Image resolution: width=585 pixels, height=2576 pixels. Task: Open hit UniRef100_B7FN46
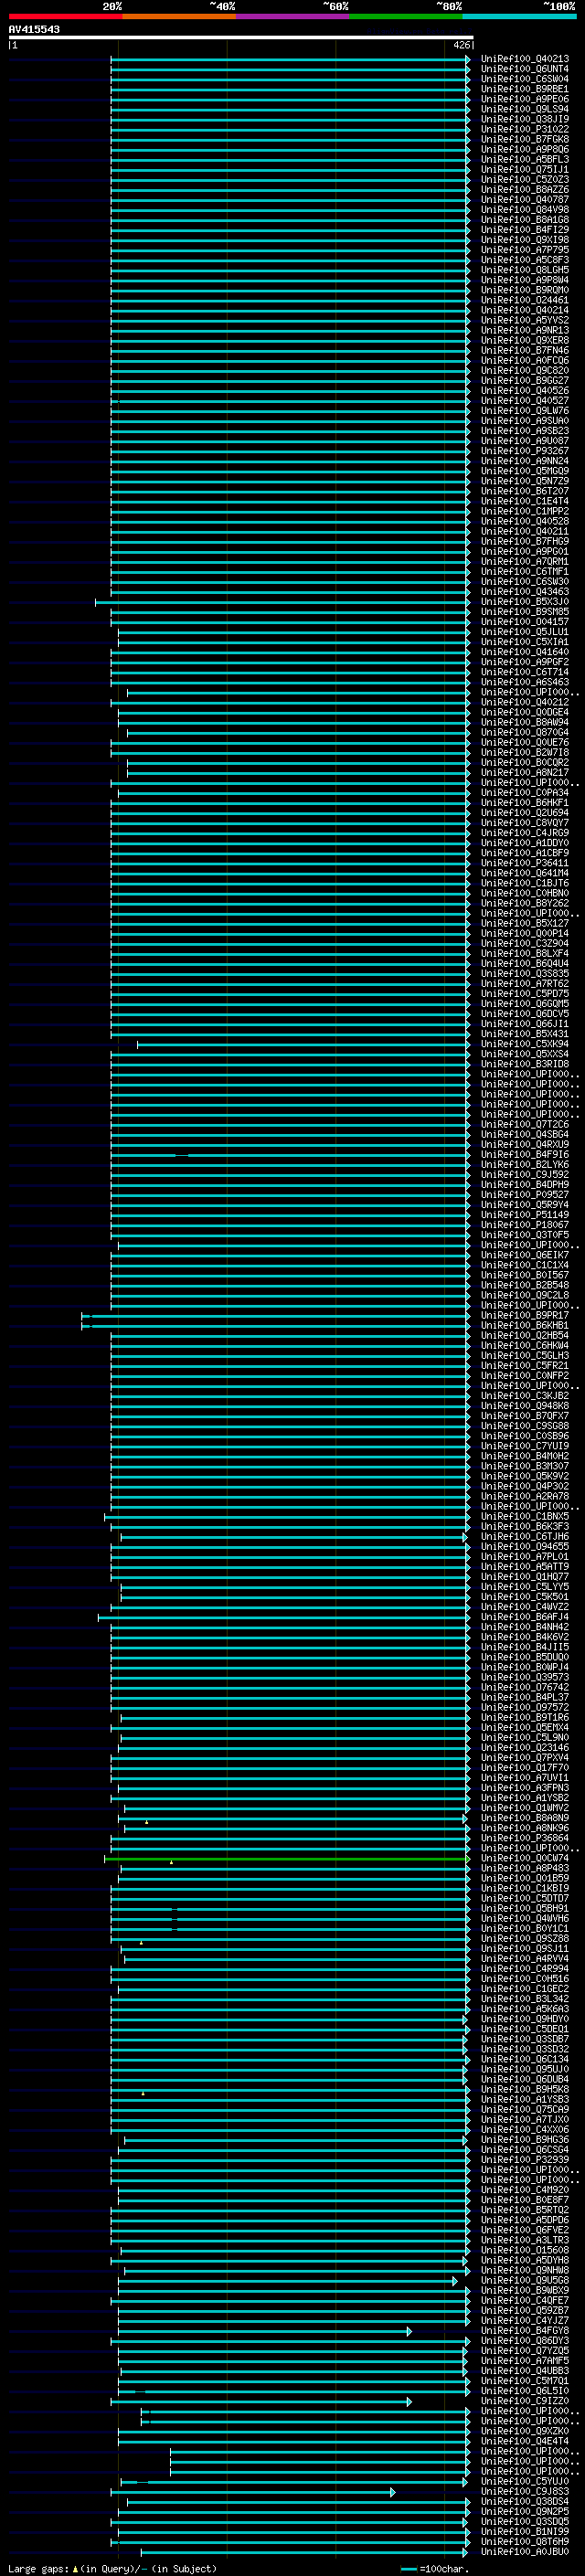click(524, 350)
